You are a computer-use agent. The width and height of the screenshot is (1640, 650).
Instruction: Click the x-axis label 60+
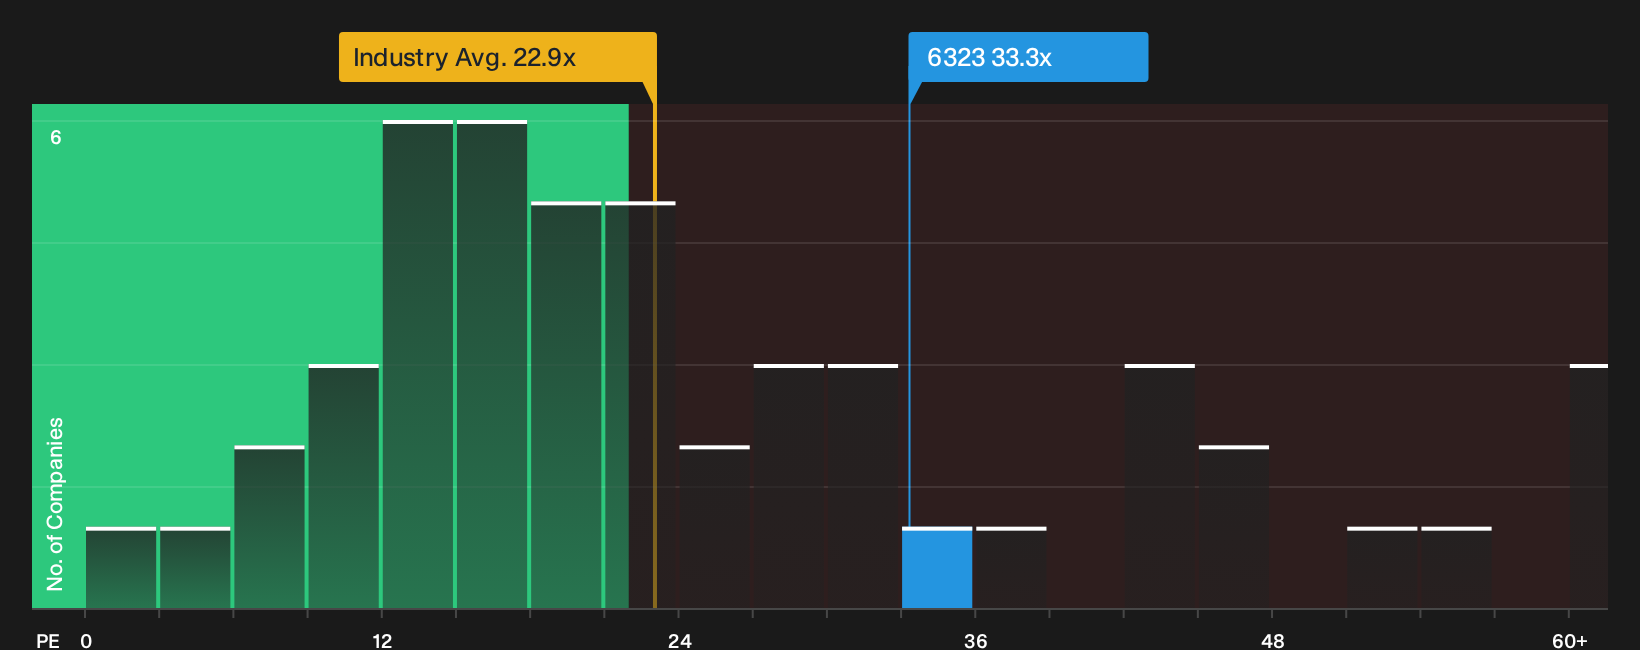coord(1570,641)
